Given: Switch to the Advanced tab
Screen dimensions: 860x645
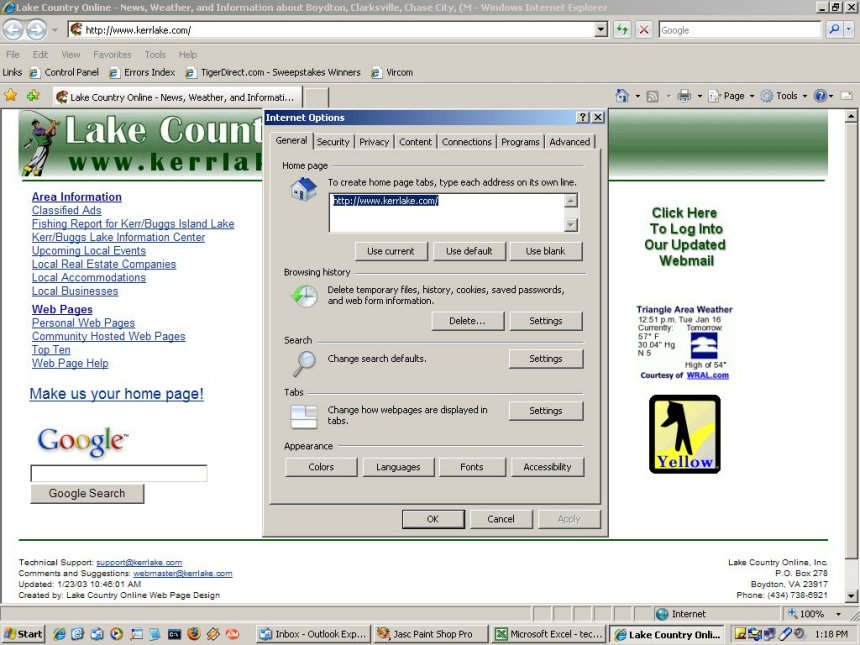Looking at the screenshot, I should point(570,142).
